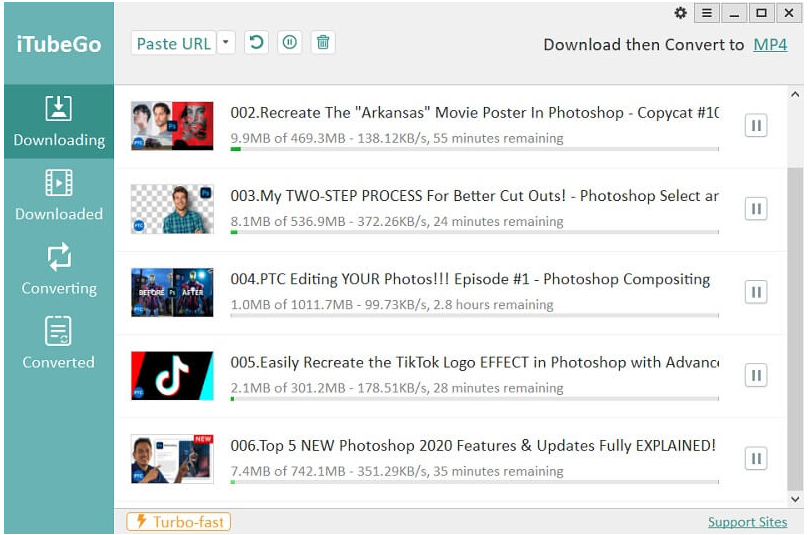
Task: Open the settings gear icon
Action: 681,13
